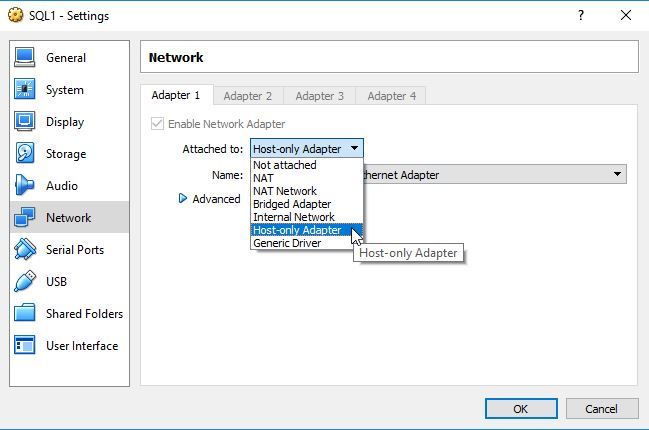649x430 pixels.
Task: Click the Cancel button
Action: point(601,409)
